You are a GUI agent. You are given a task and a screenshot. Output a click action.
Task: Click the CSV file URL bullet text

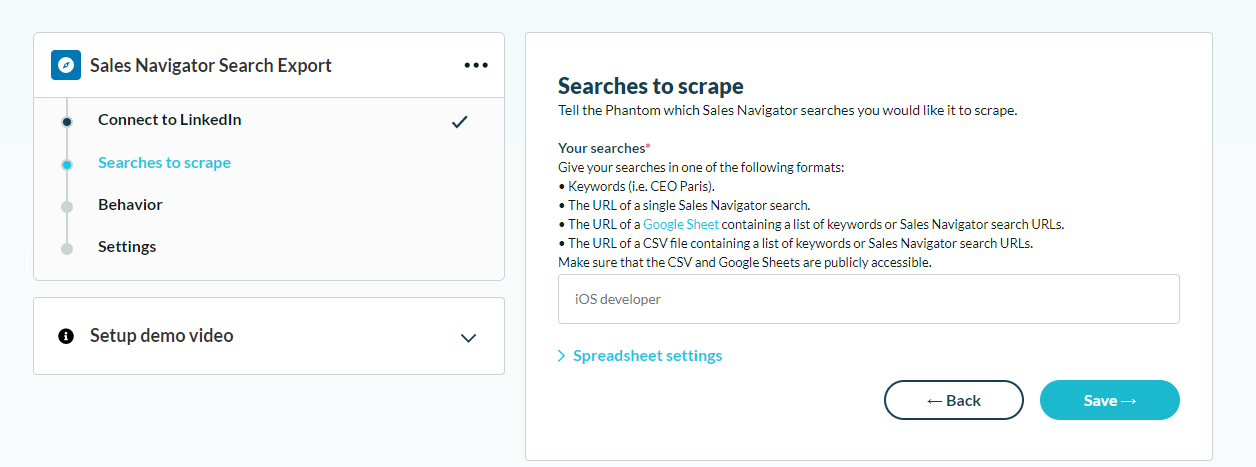coord(795,243)
